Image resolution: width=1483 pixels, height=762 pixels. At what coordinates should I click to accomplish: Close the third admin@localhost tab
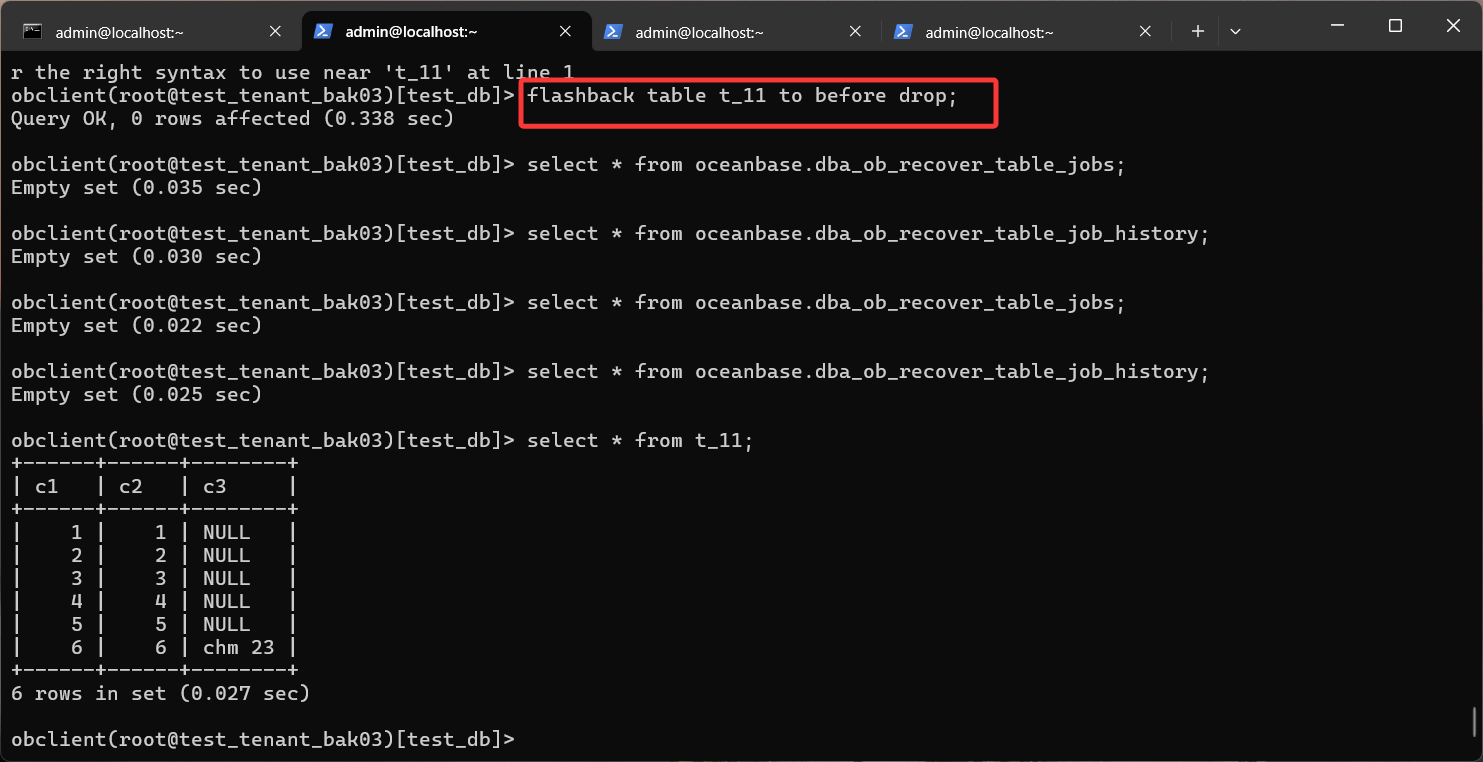click(855, 31)
